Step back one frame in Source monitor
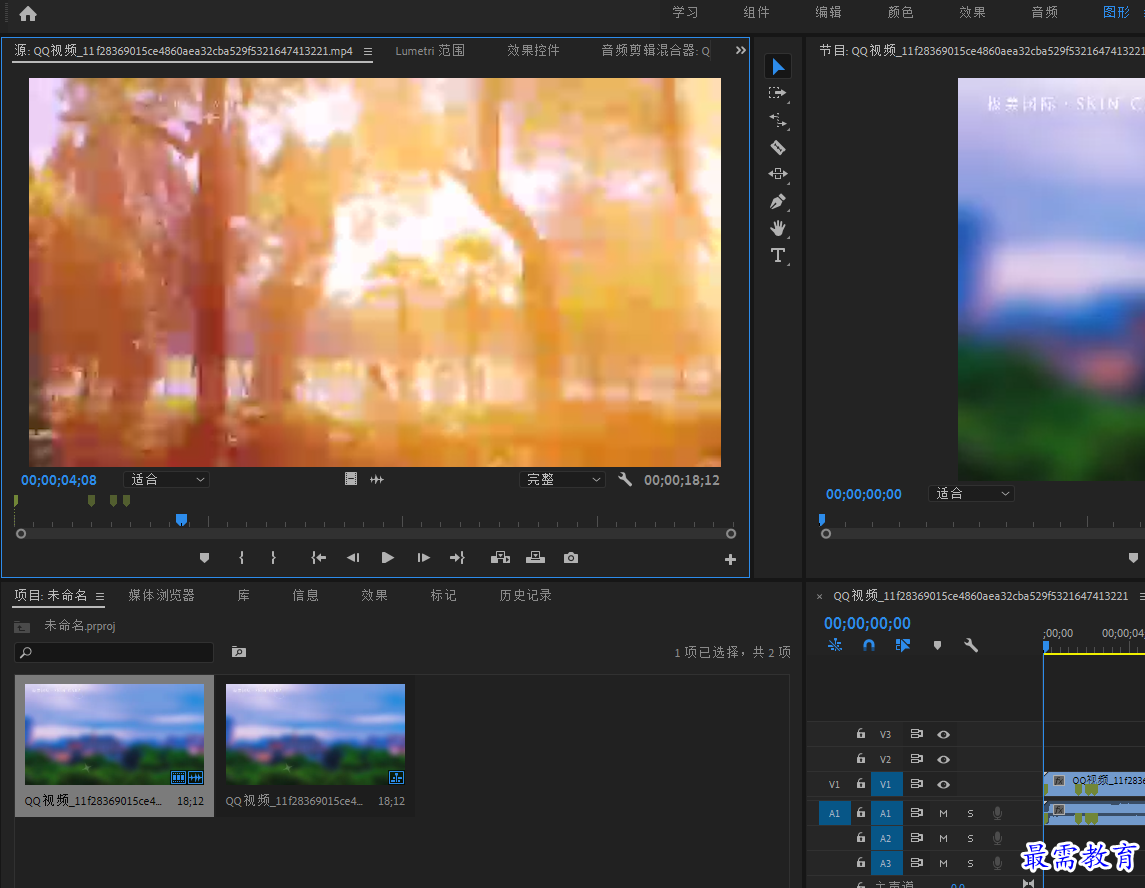This screenshot has height=888, width=1145. pyautogui.click(x=353, y=558)
